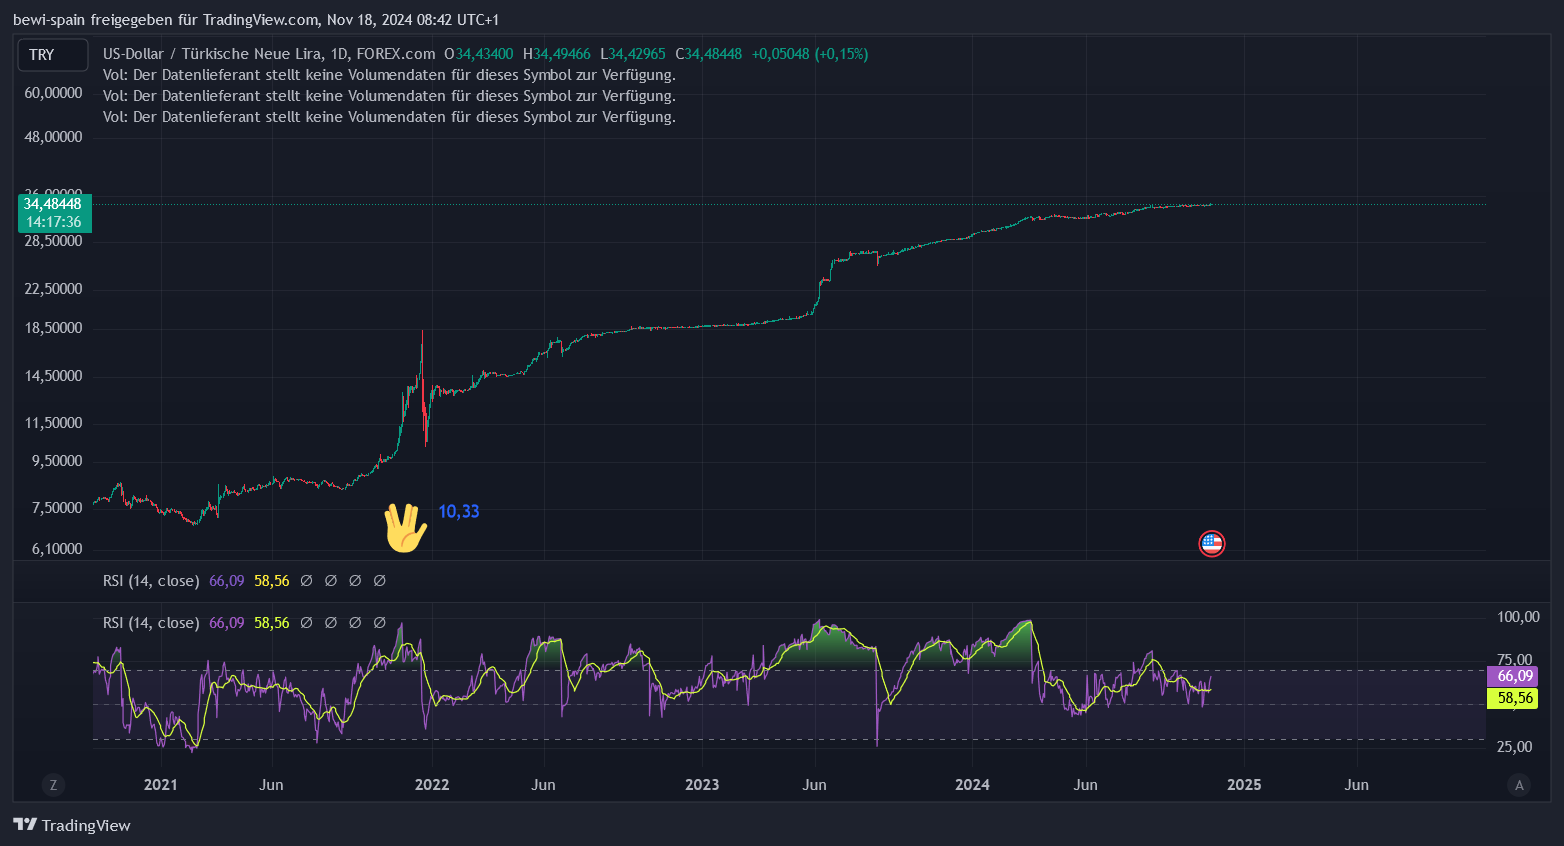Click the 28,50000 price axis label
Image resolution: width=1564 pixels, height=846 pixels.
point(53,241)
